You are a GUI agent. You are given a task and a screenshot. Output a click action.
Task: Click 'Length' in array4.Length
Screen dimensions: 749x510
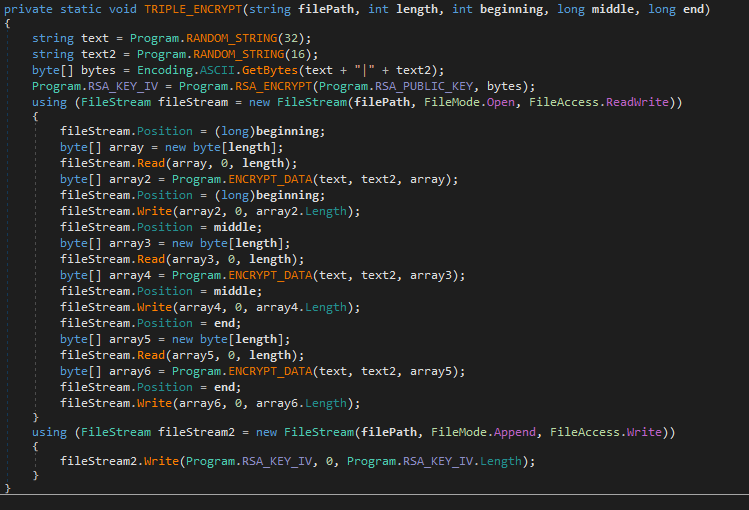point(326,308)
